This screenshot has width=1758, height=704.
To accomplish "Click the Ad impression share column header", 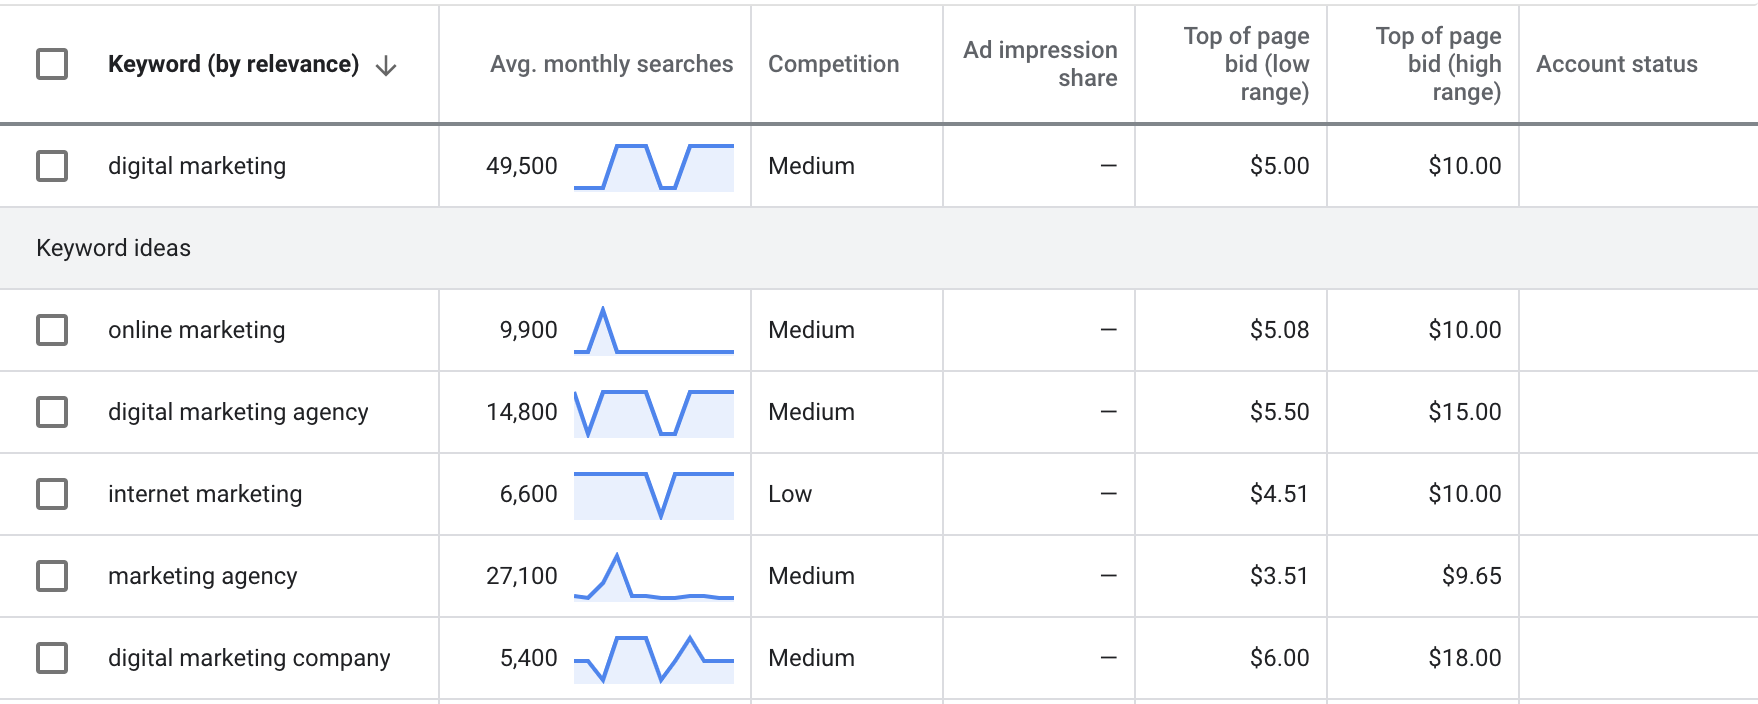I will [x=1040, y=64].
